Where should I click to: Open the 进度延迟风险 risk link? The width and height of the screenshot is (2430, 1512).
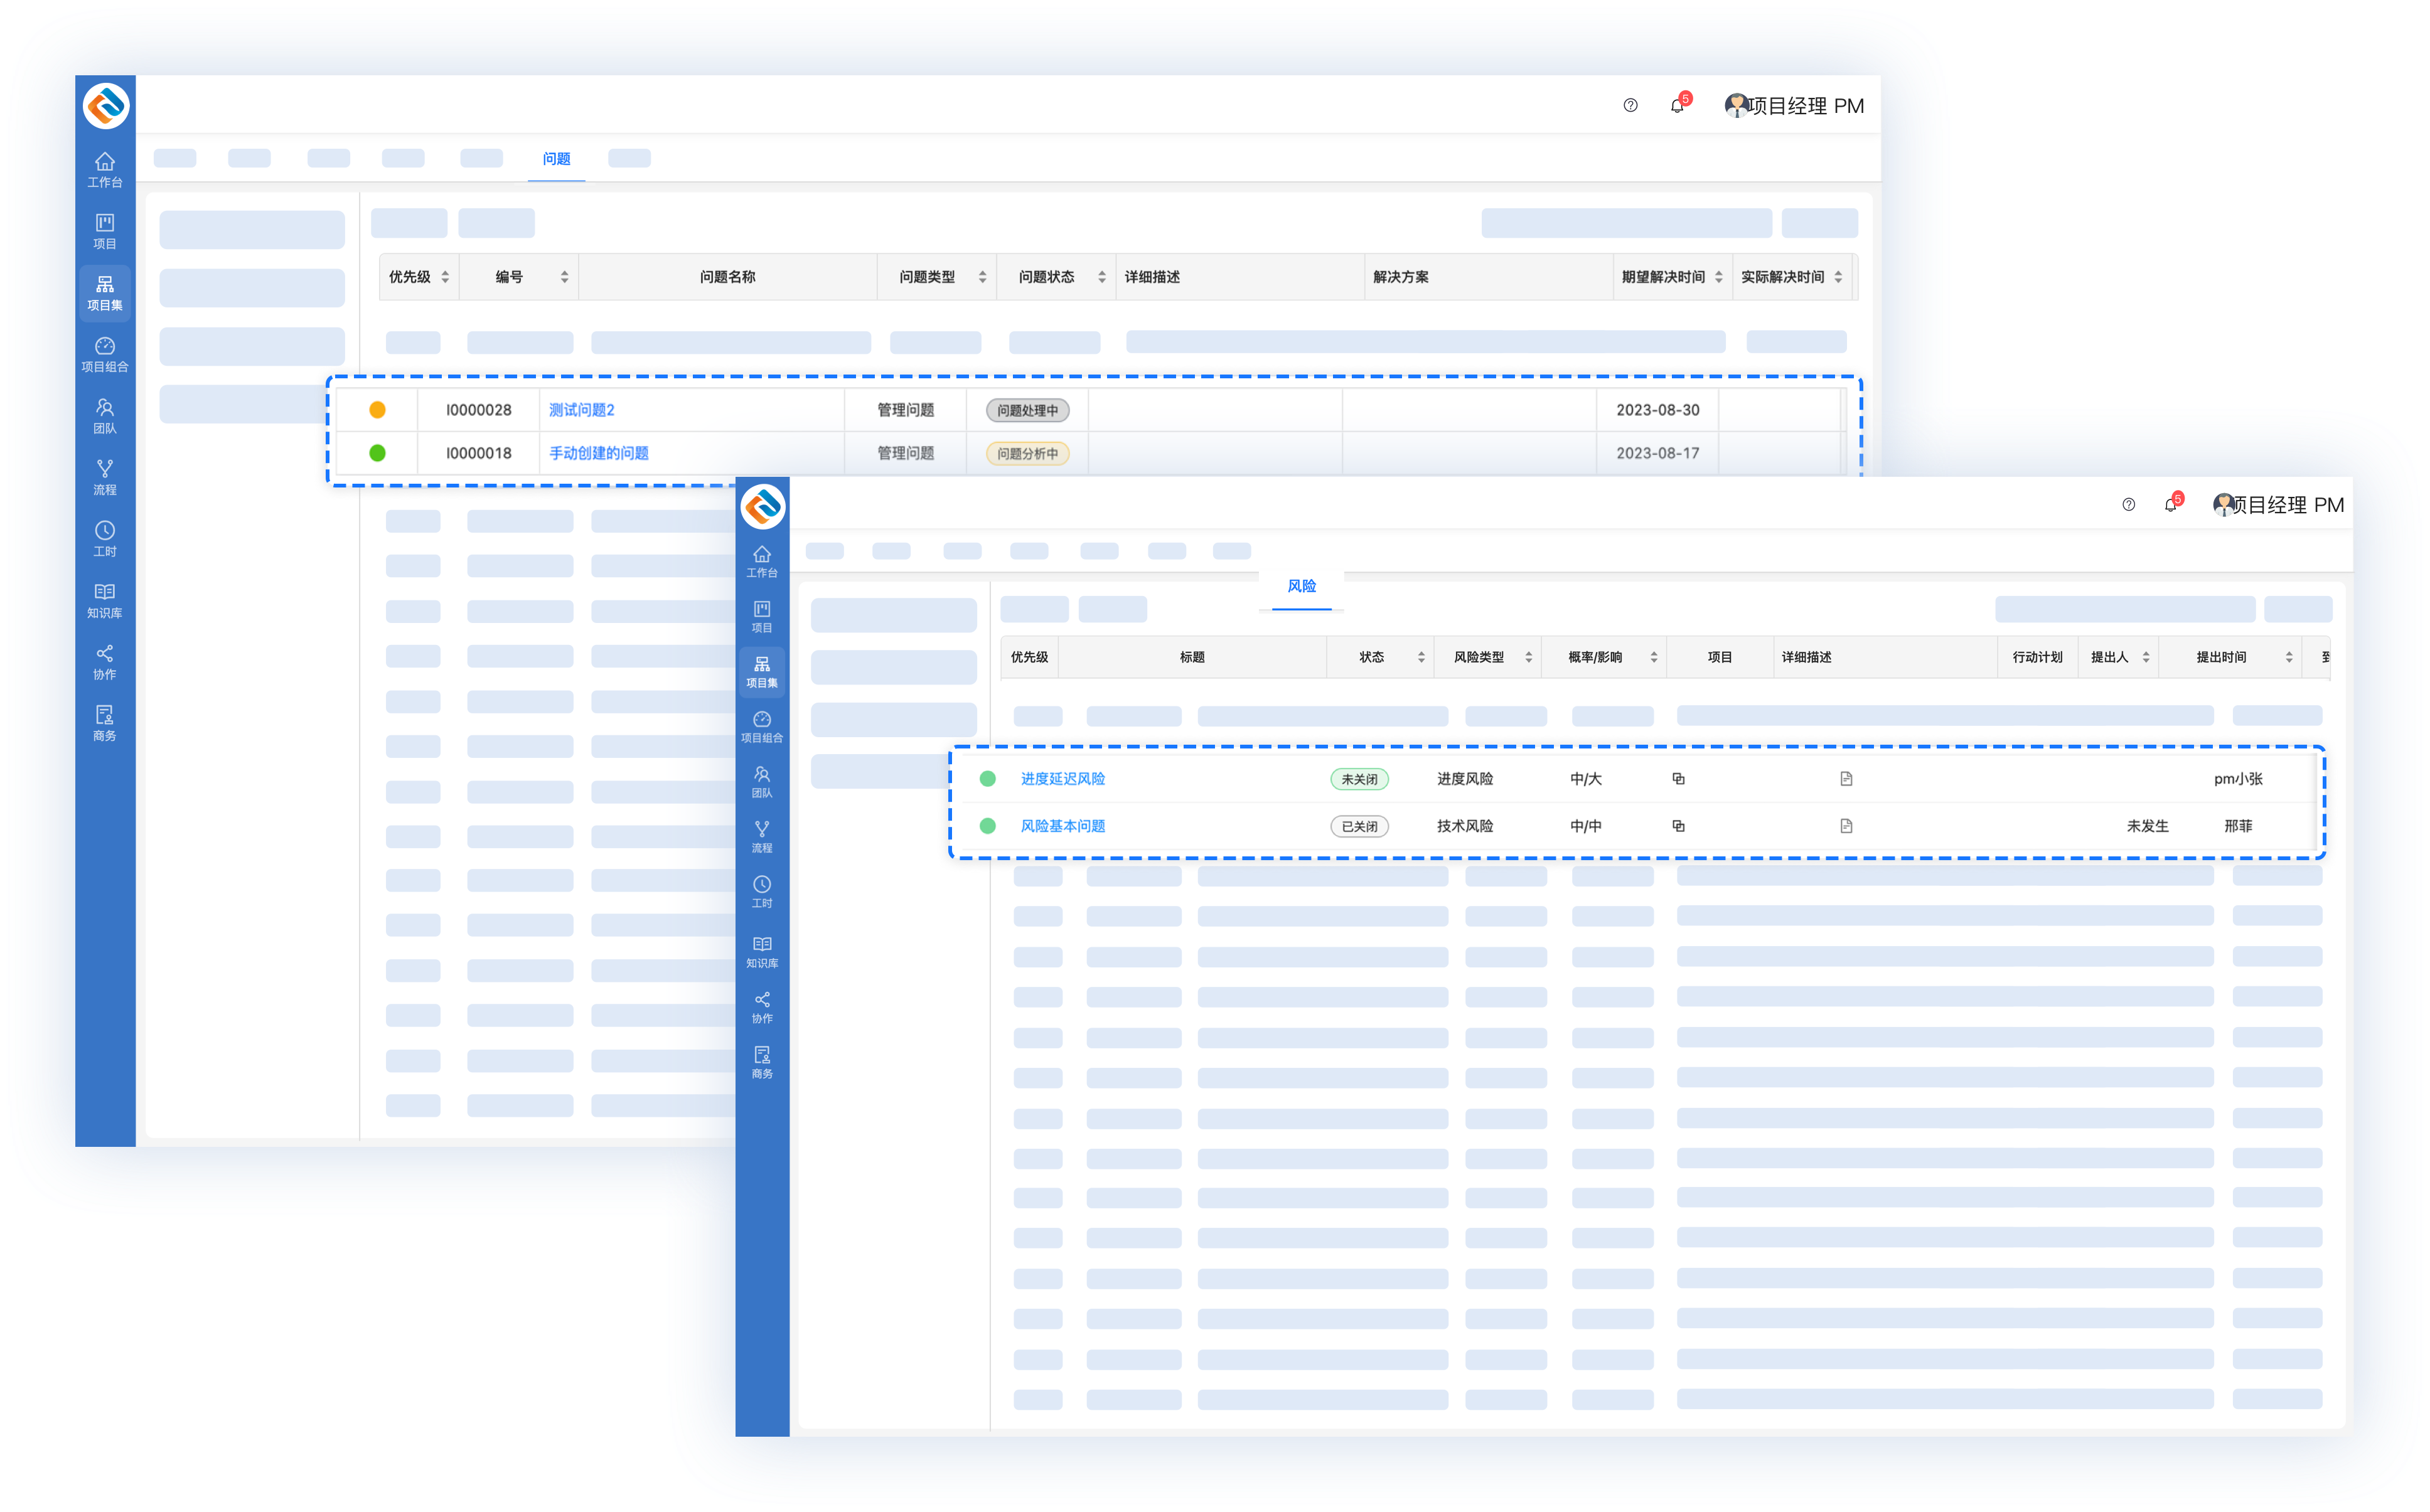pos(1062,779)
